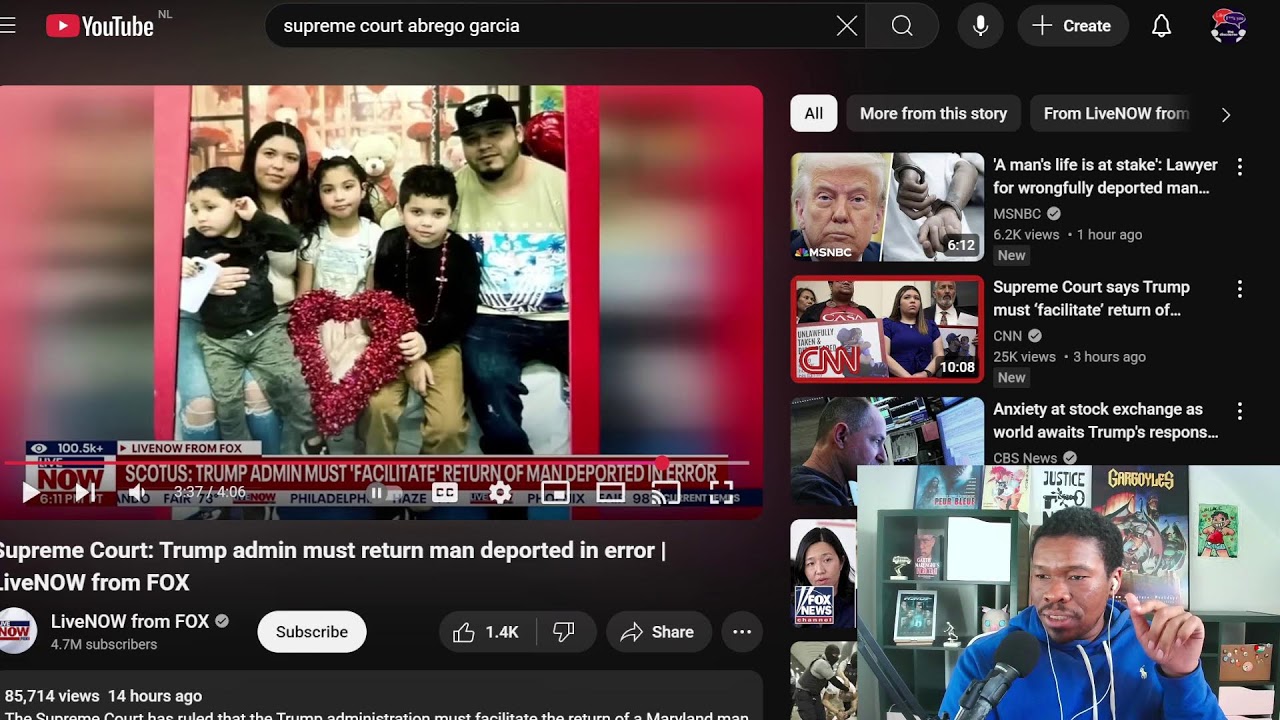Mute the video volume
Image resolution: width=1280 pixels, height=720 pixels.
coord(137,492)
